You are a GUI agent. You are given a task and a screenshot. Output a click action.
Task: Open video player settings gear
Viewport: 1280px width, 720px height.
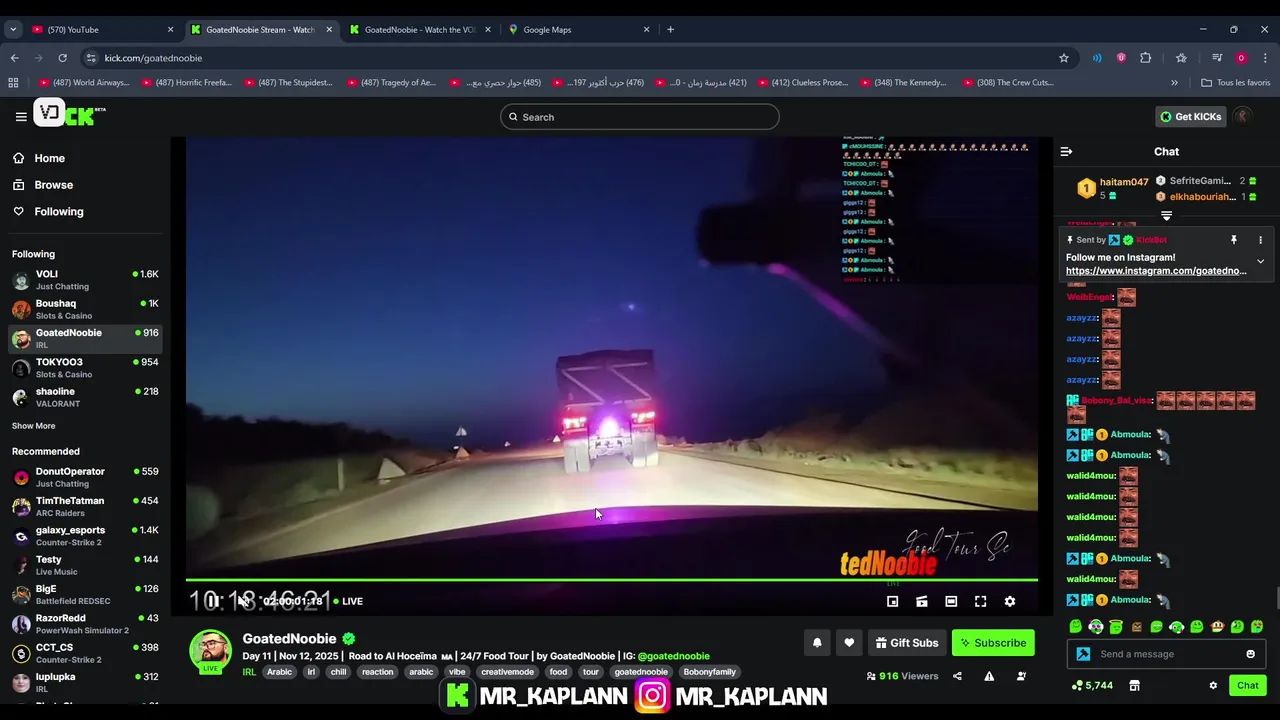click(1010, 601)
